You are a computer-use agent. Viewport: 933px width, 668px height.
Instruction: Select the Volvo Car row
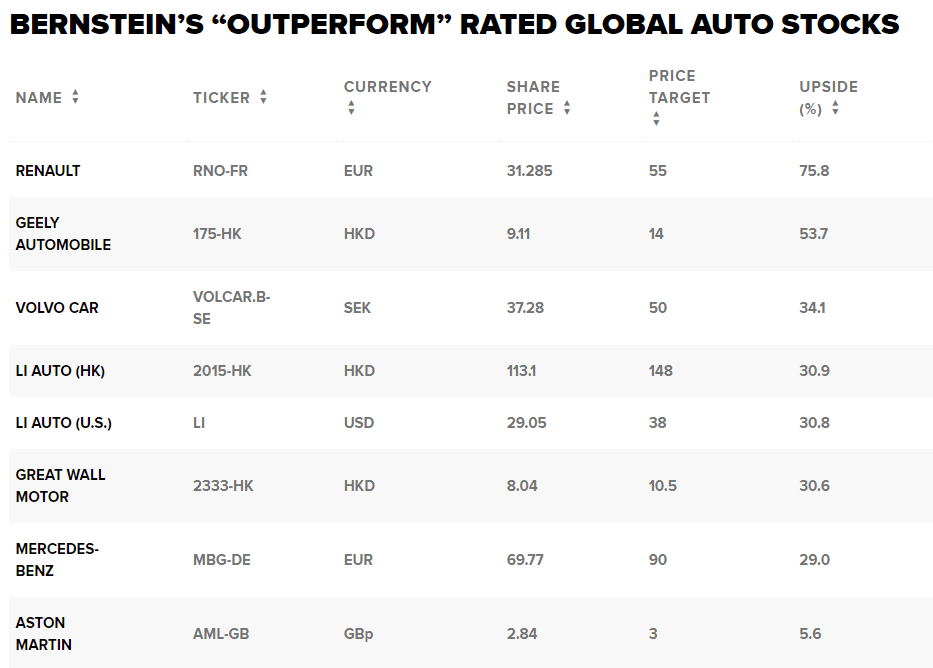[x=470, y=308]
